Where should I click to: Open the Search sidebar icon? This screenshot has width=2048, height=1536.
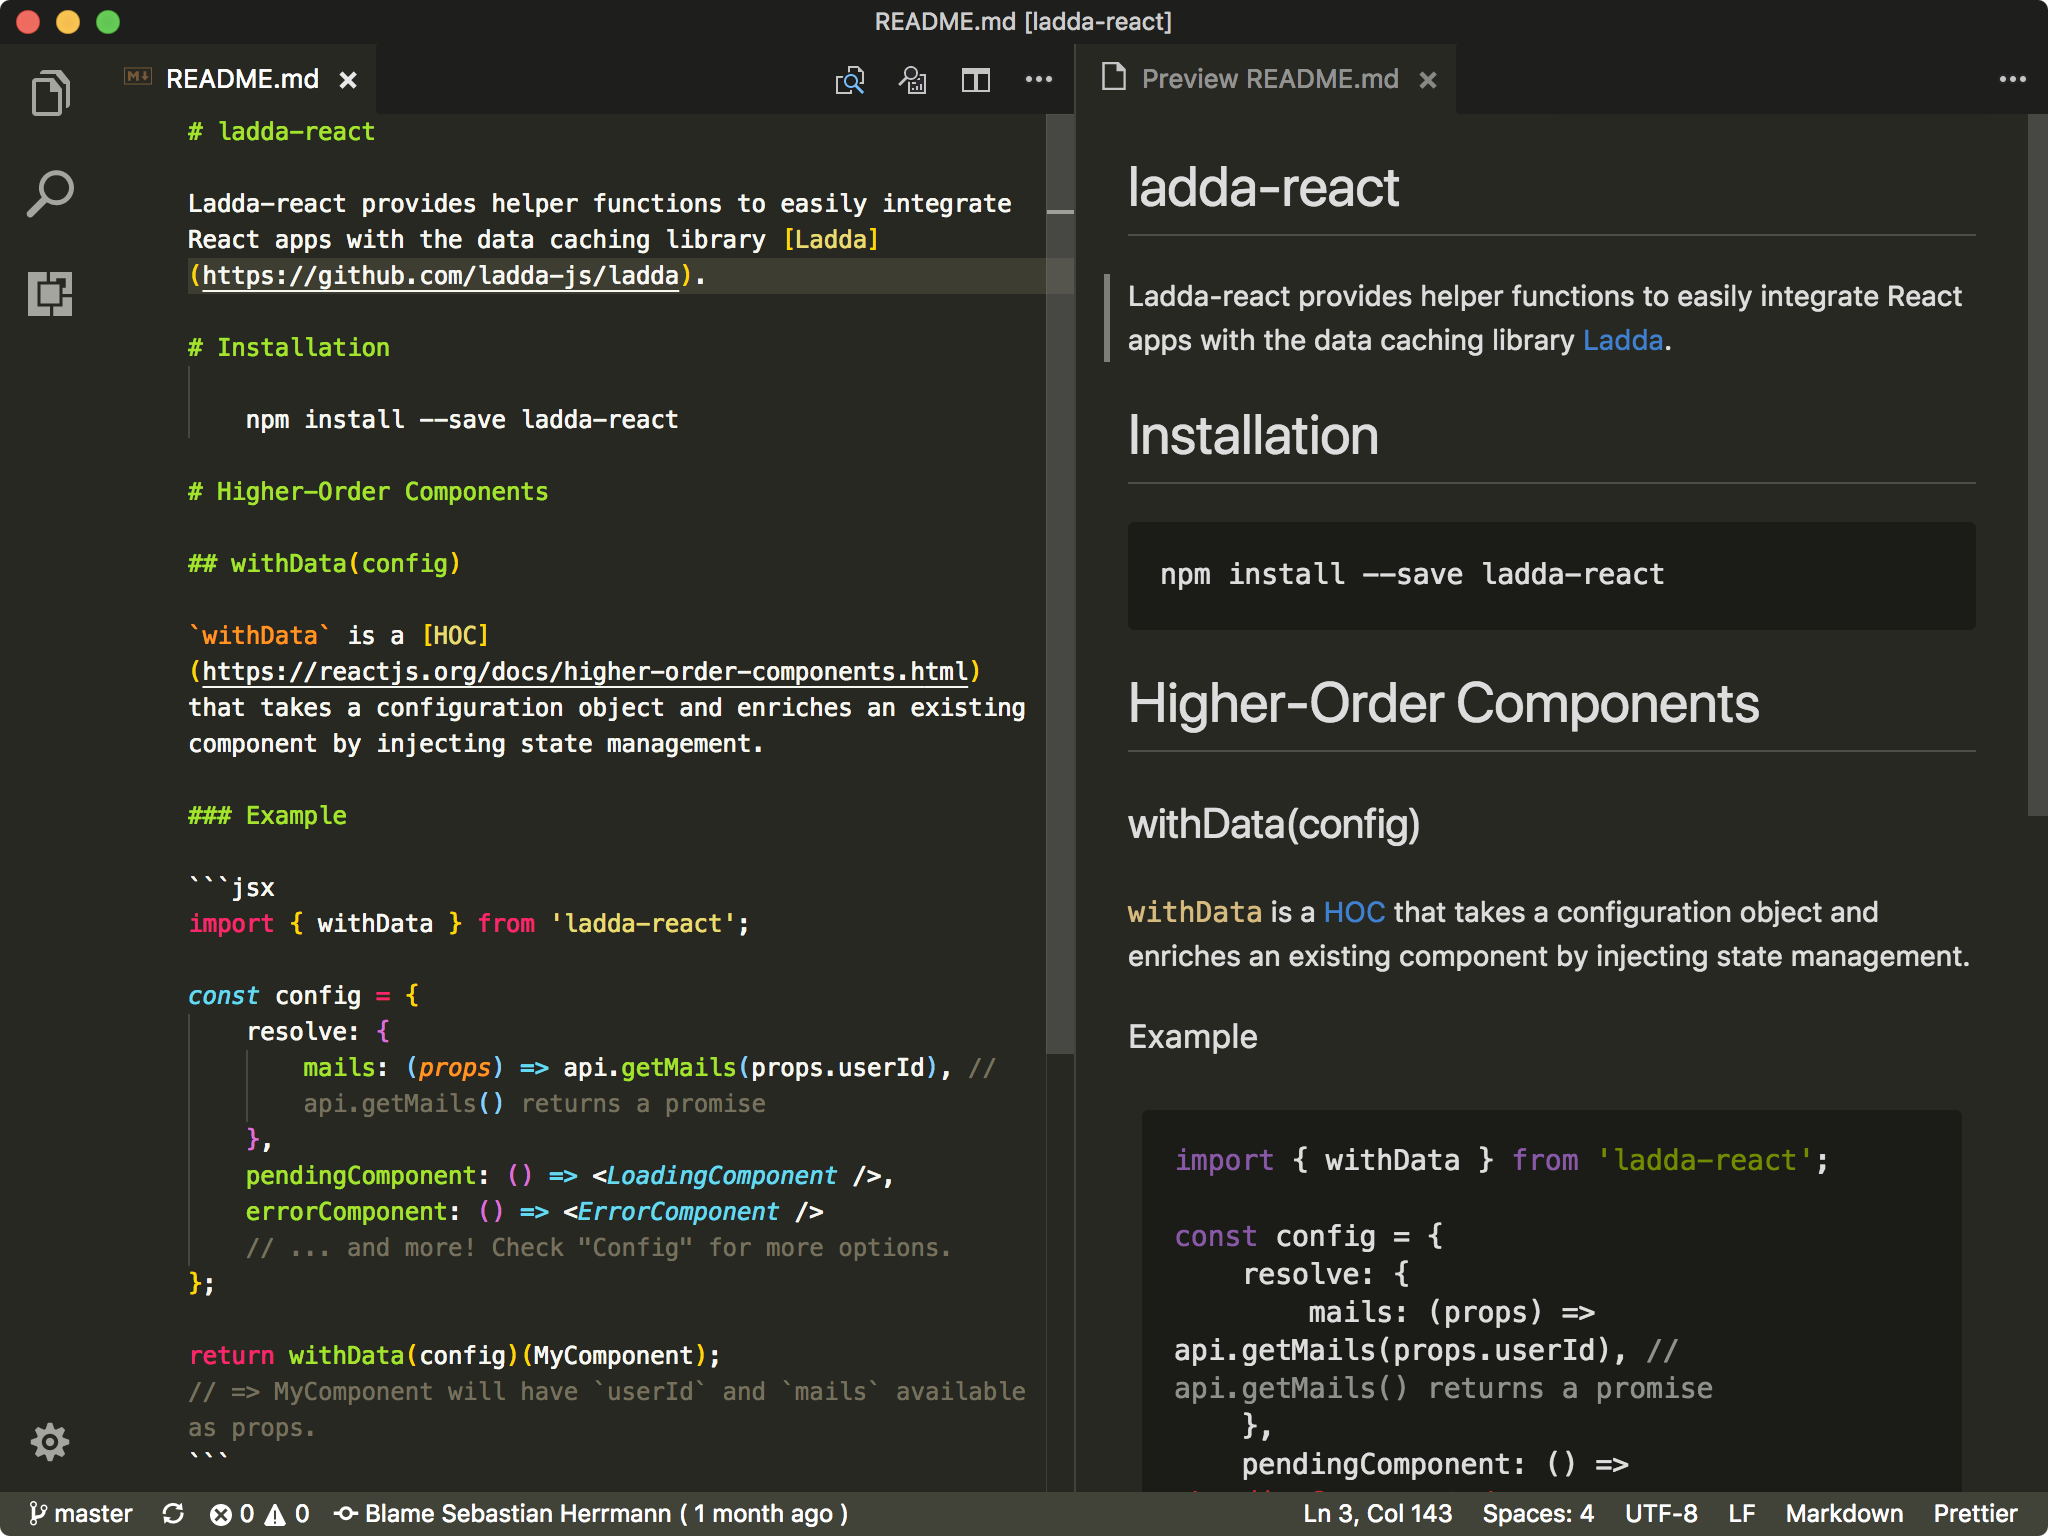[50, 193]
